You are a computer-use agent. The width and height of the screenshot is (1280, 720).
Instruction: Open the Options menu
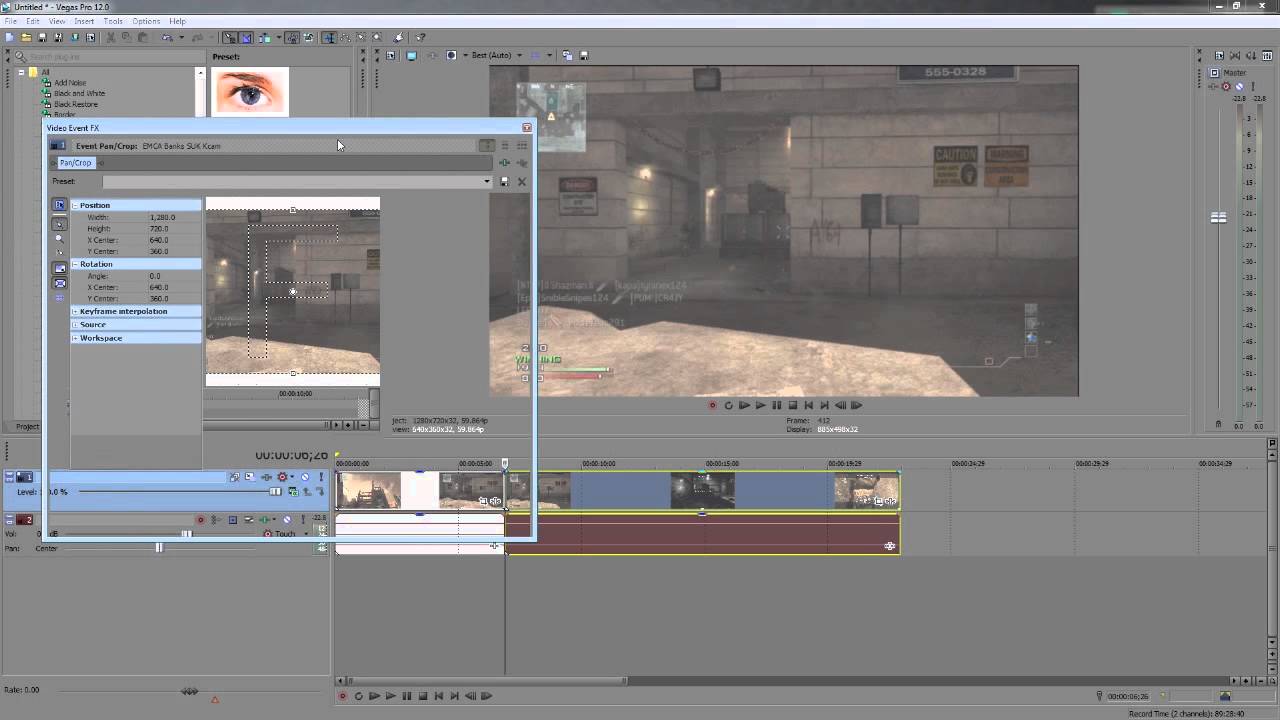(146, 21)
